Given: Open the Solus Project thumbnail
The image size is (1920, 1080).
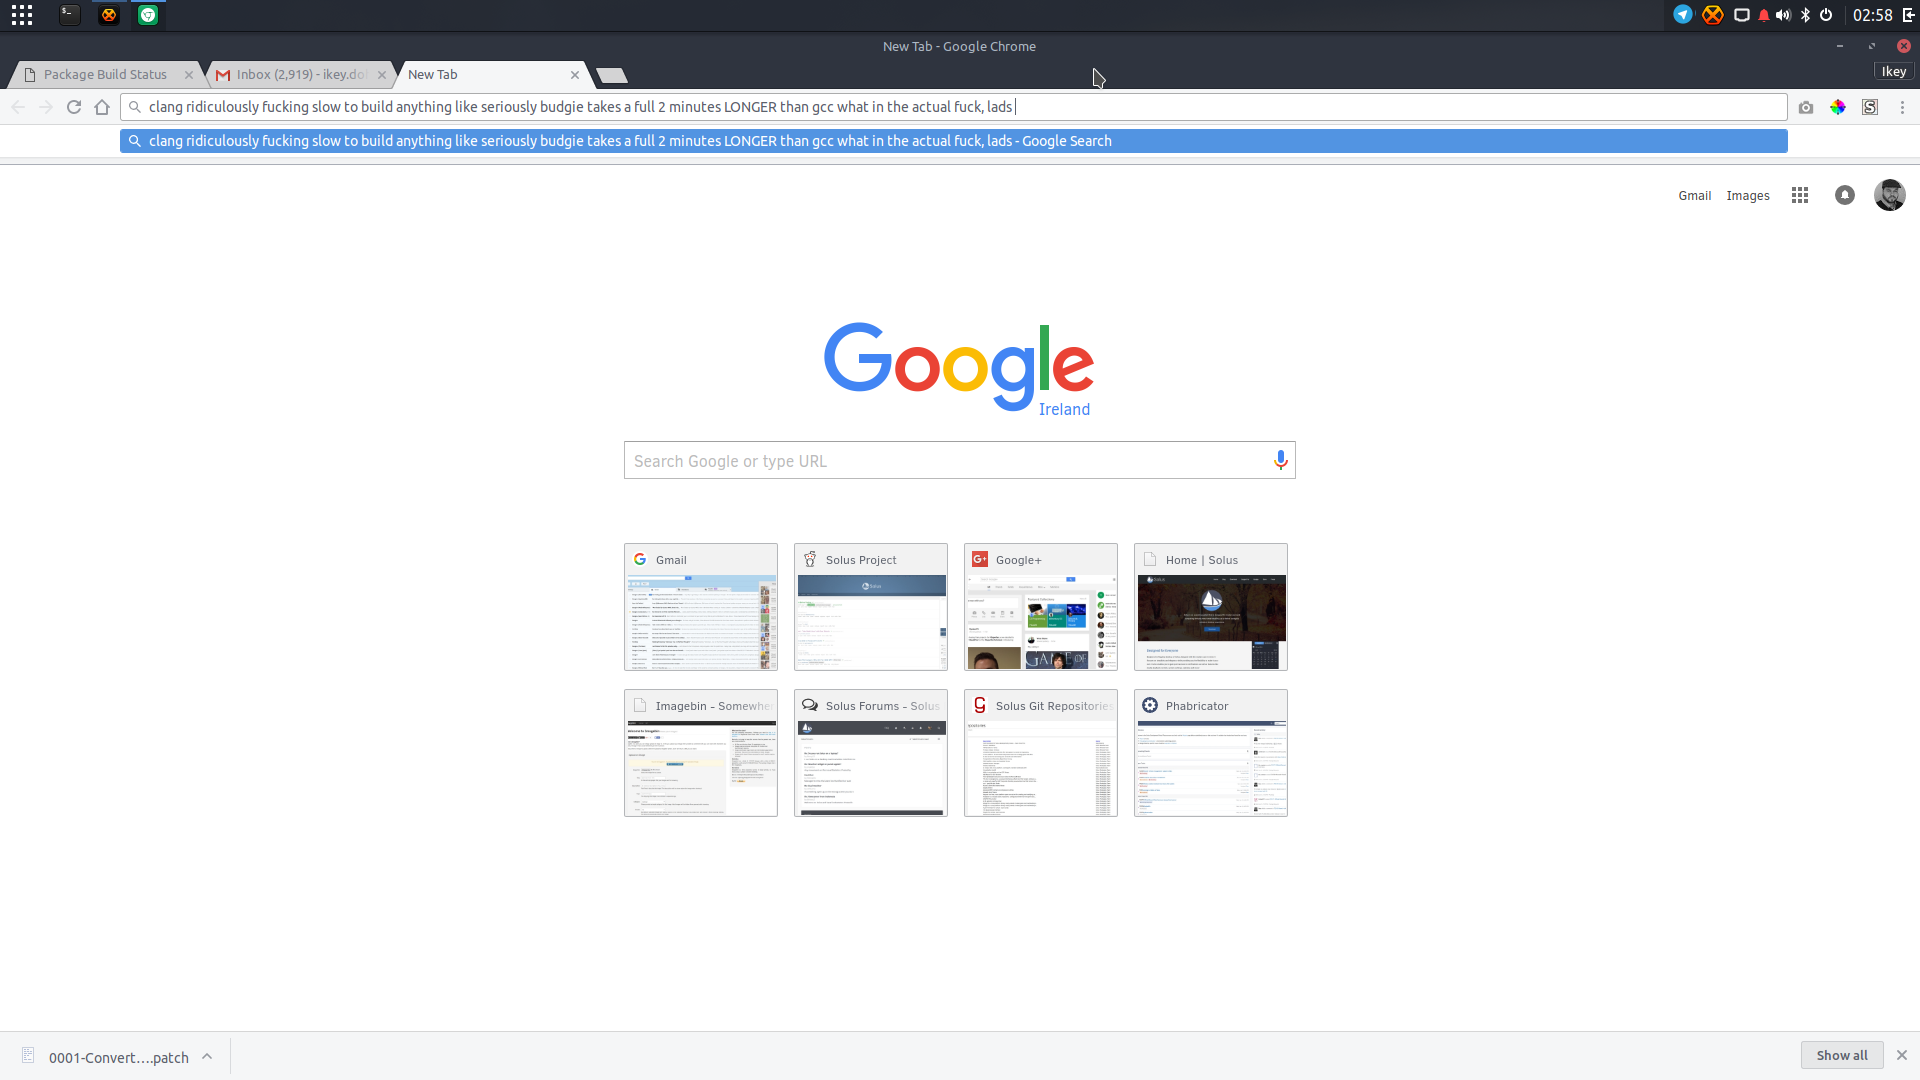Looking at the screenshot, I should pos(871,607).
